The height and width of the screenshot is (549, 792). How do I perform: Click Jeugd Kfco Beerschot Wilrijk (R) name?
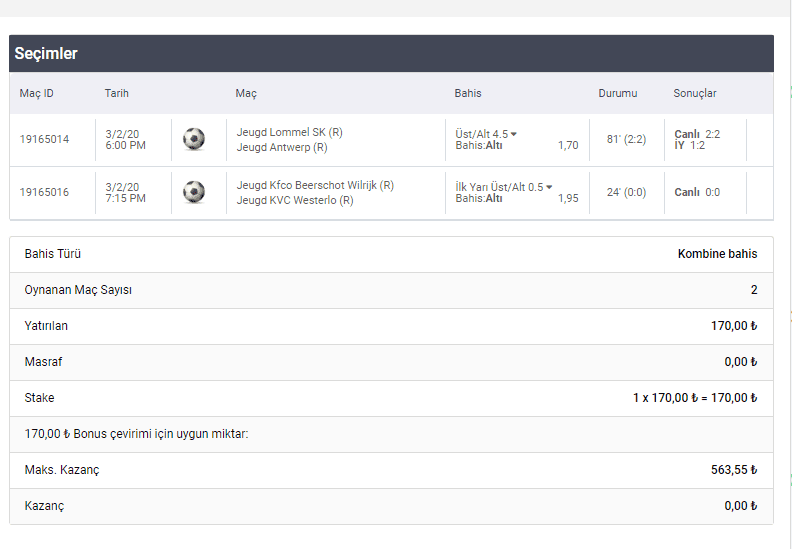pyautogui.click(x=315, y=185)
